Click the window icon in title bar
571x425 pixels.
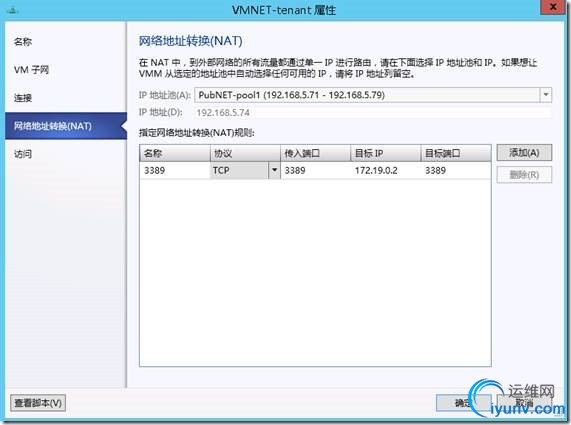[x=12, y=10]
